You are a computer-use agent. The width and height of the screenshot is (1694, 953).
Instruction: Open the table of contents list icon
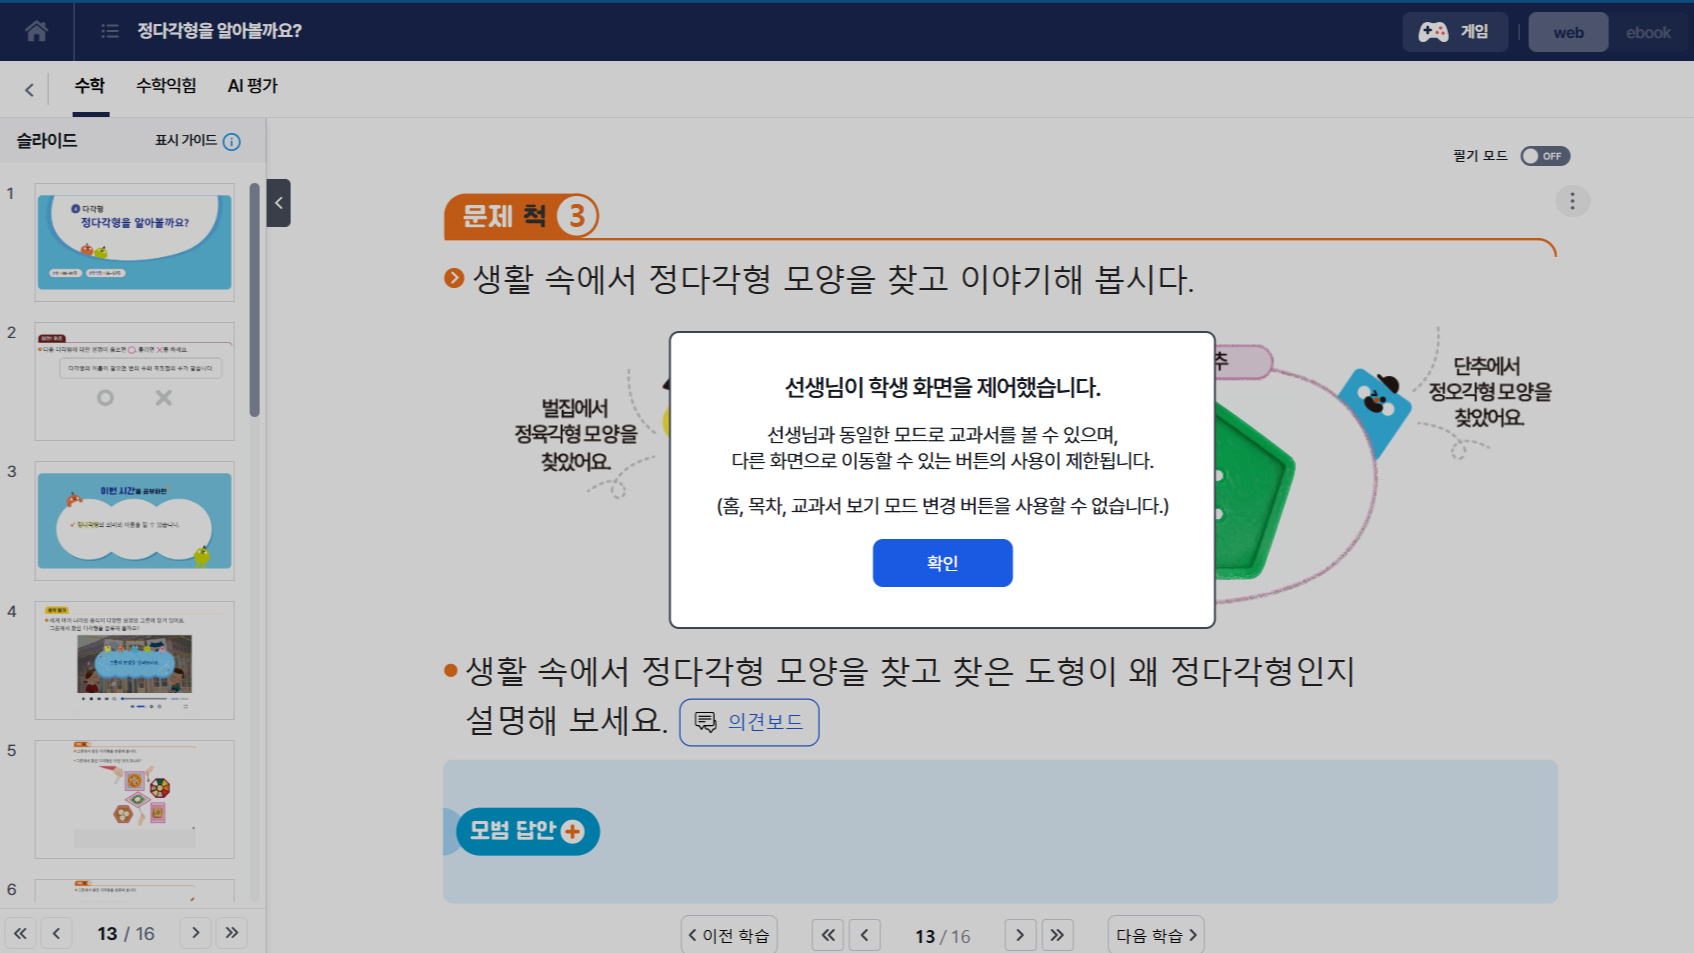[110, 31]
